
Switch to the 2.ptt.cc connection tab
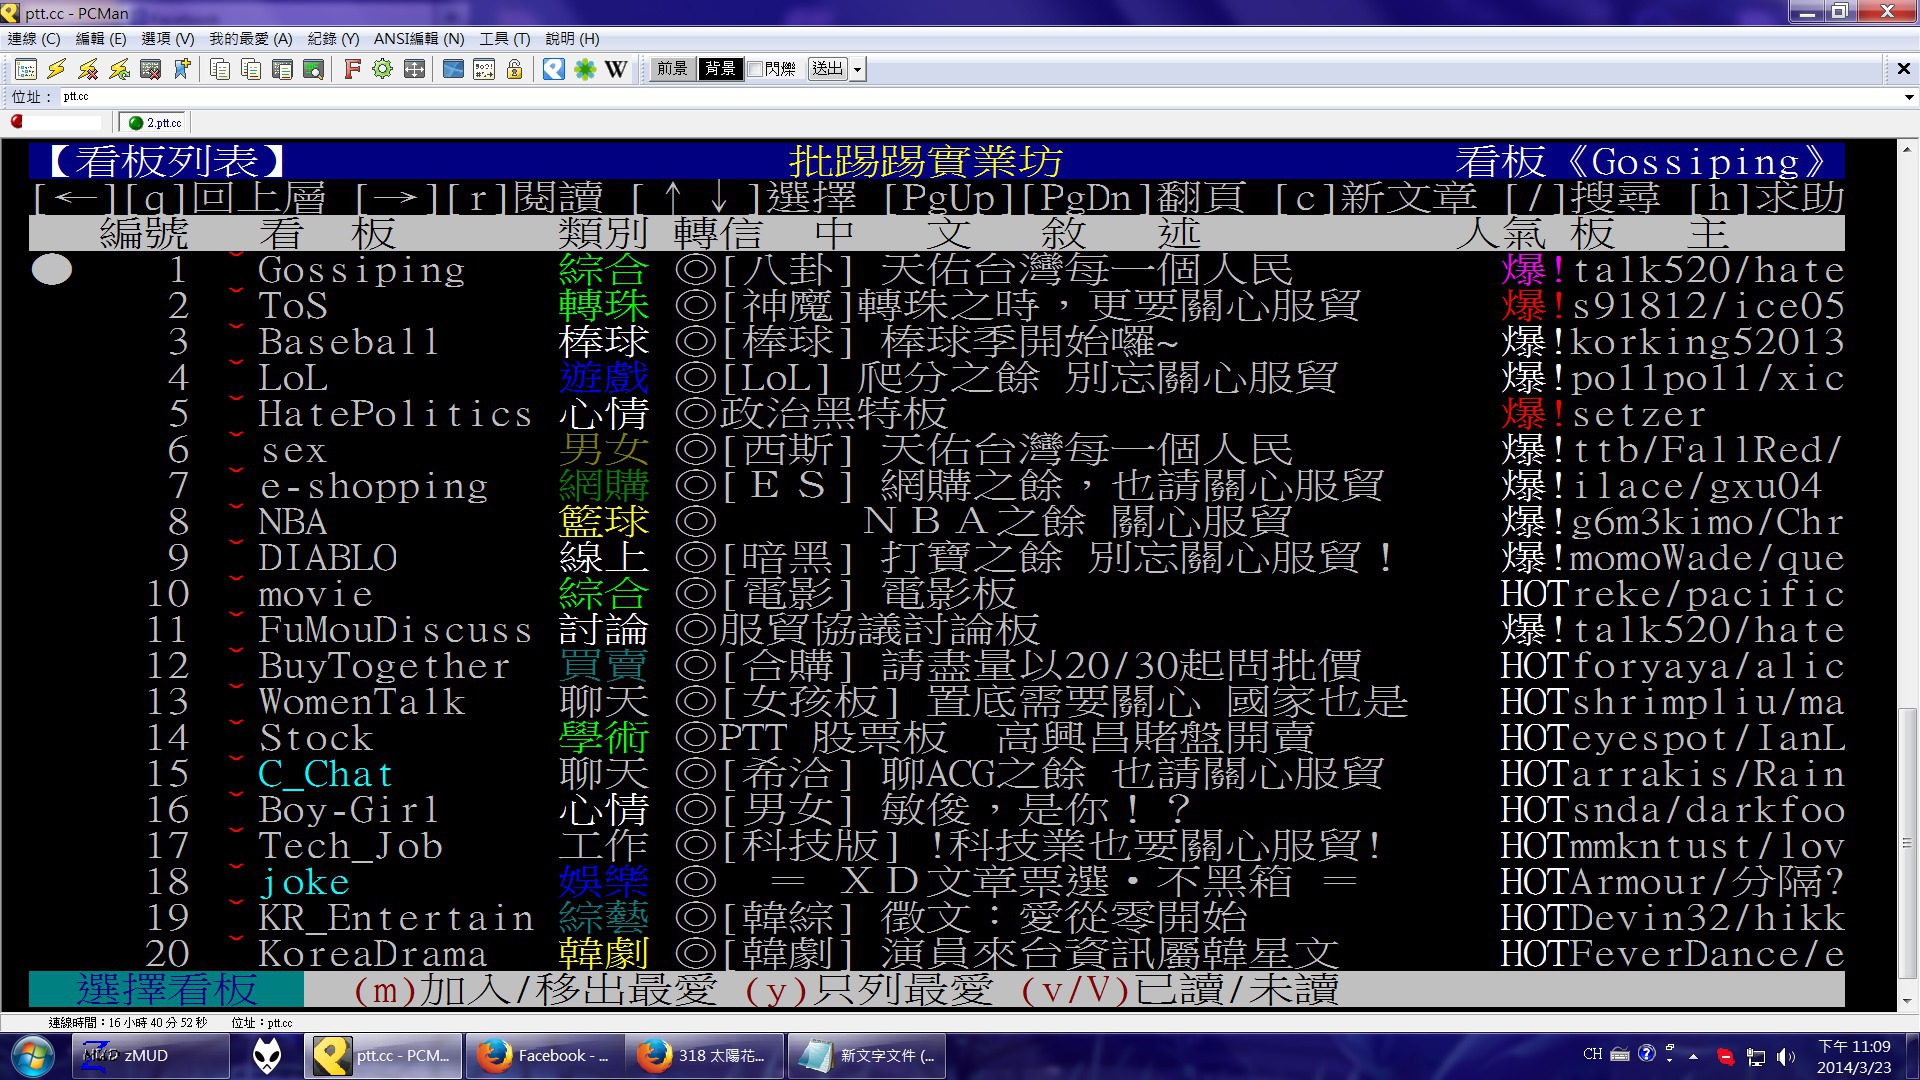[x=156, y=123]
